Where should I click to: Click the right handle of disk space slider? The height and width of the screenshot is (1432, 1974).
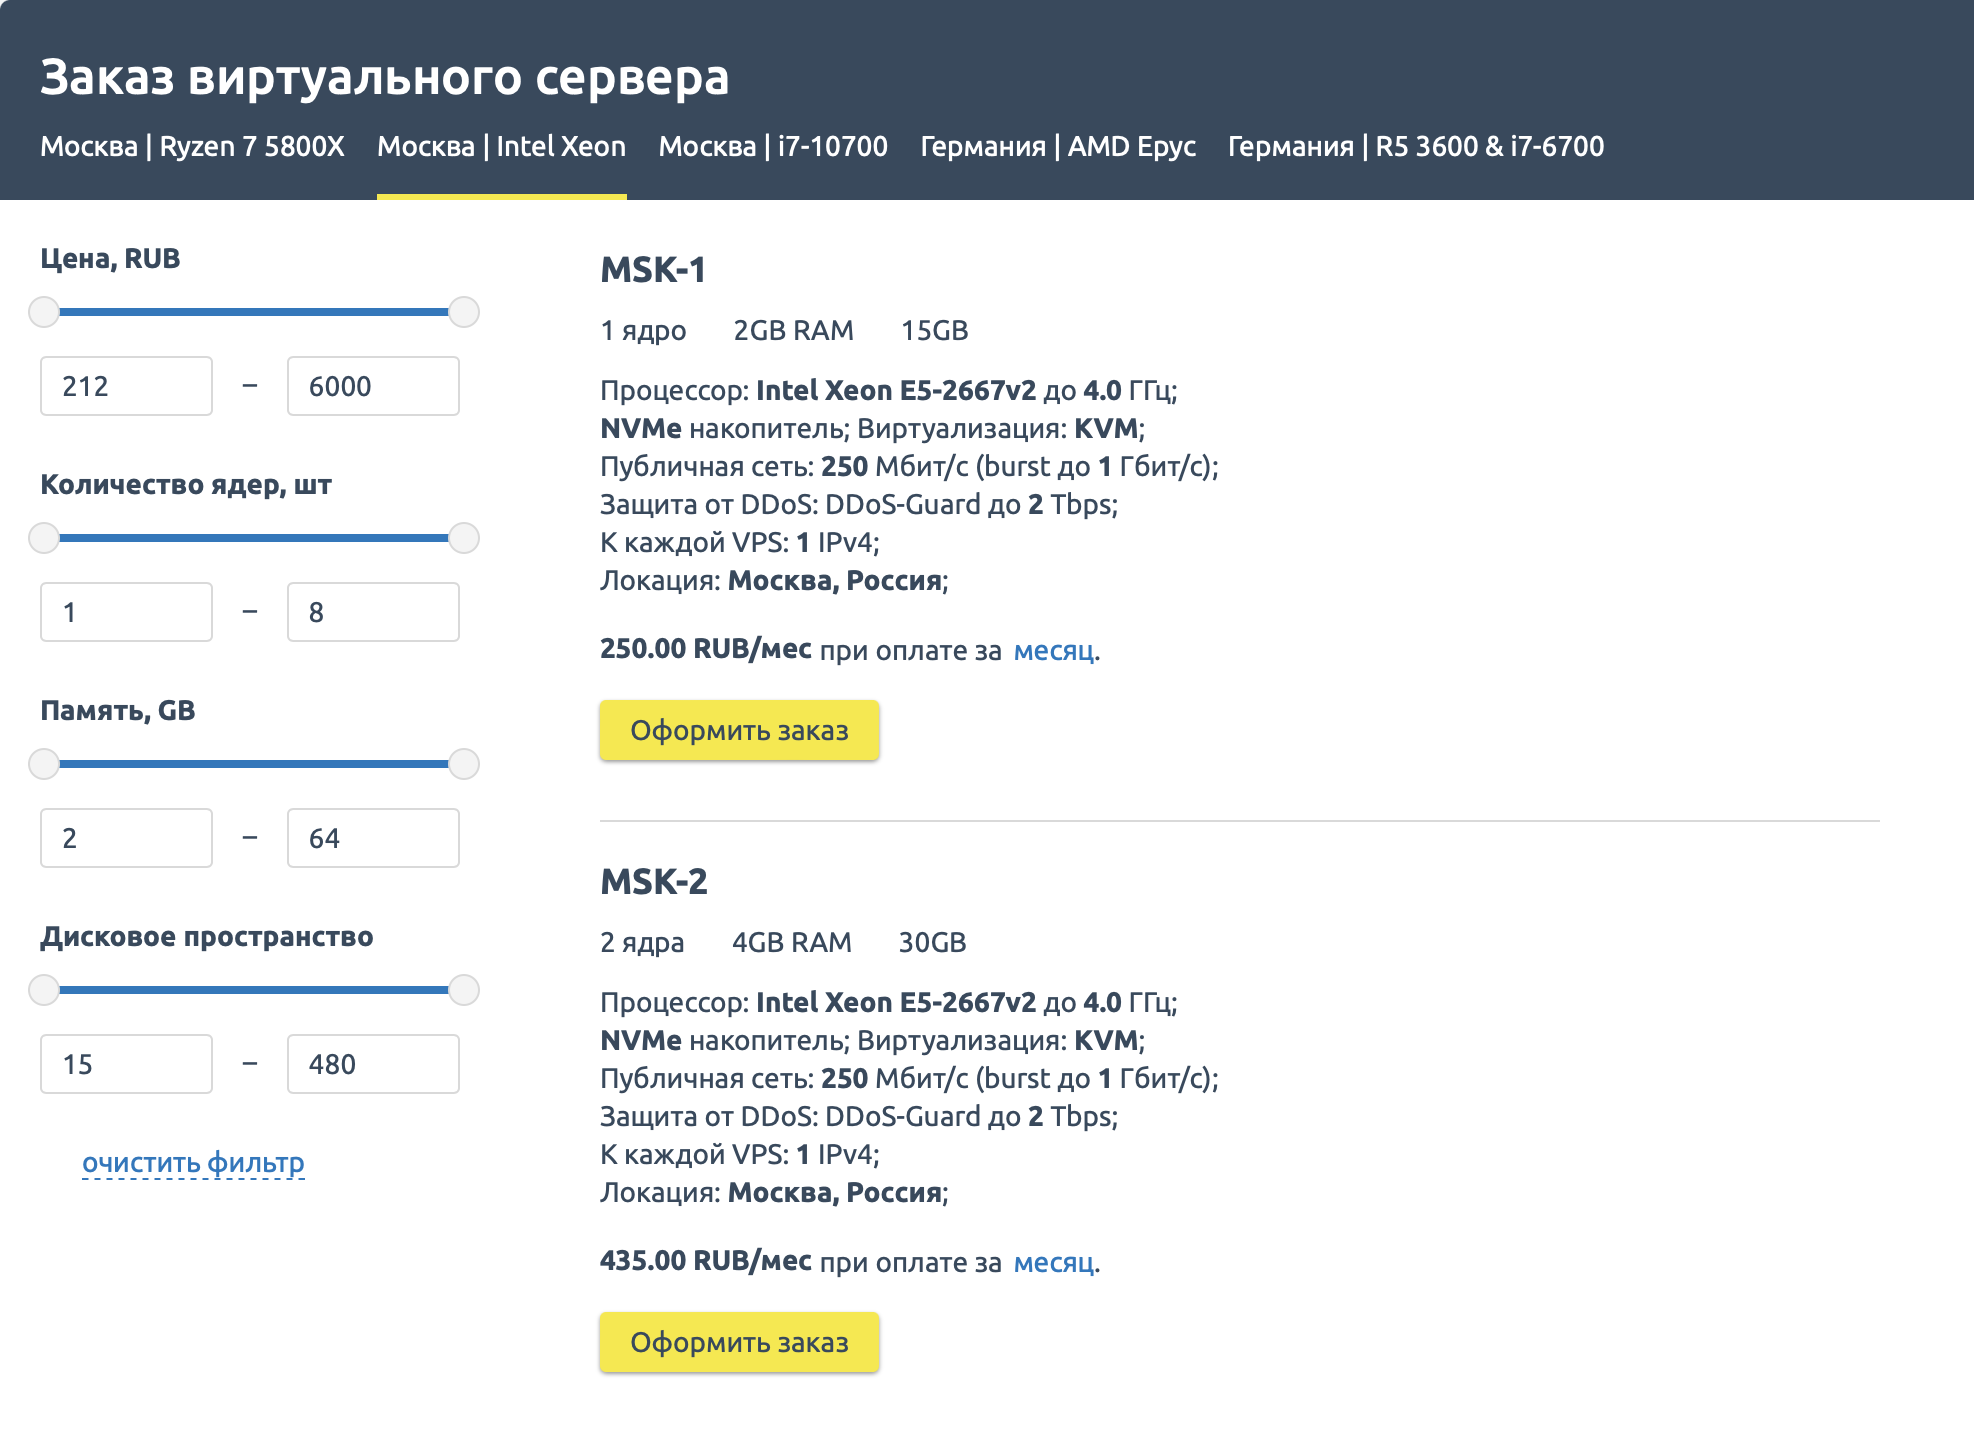point(464,990)
